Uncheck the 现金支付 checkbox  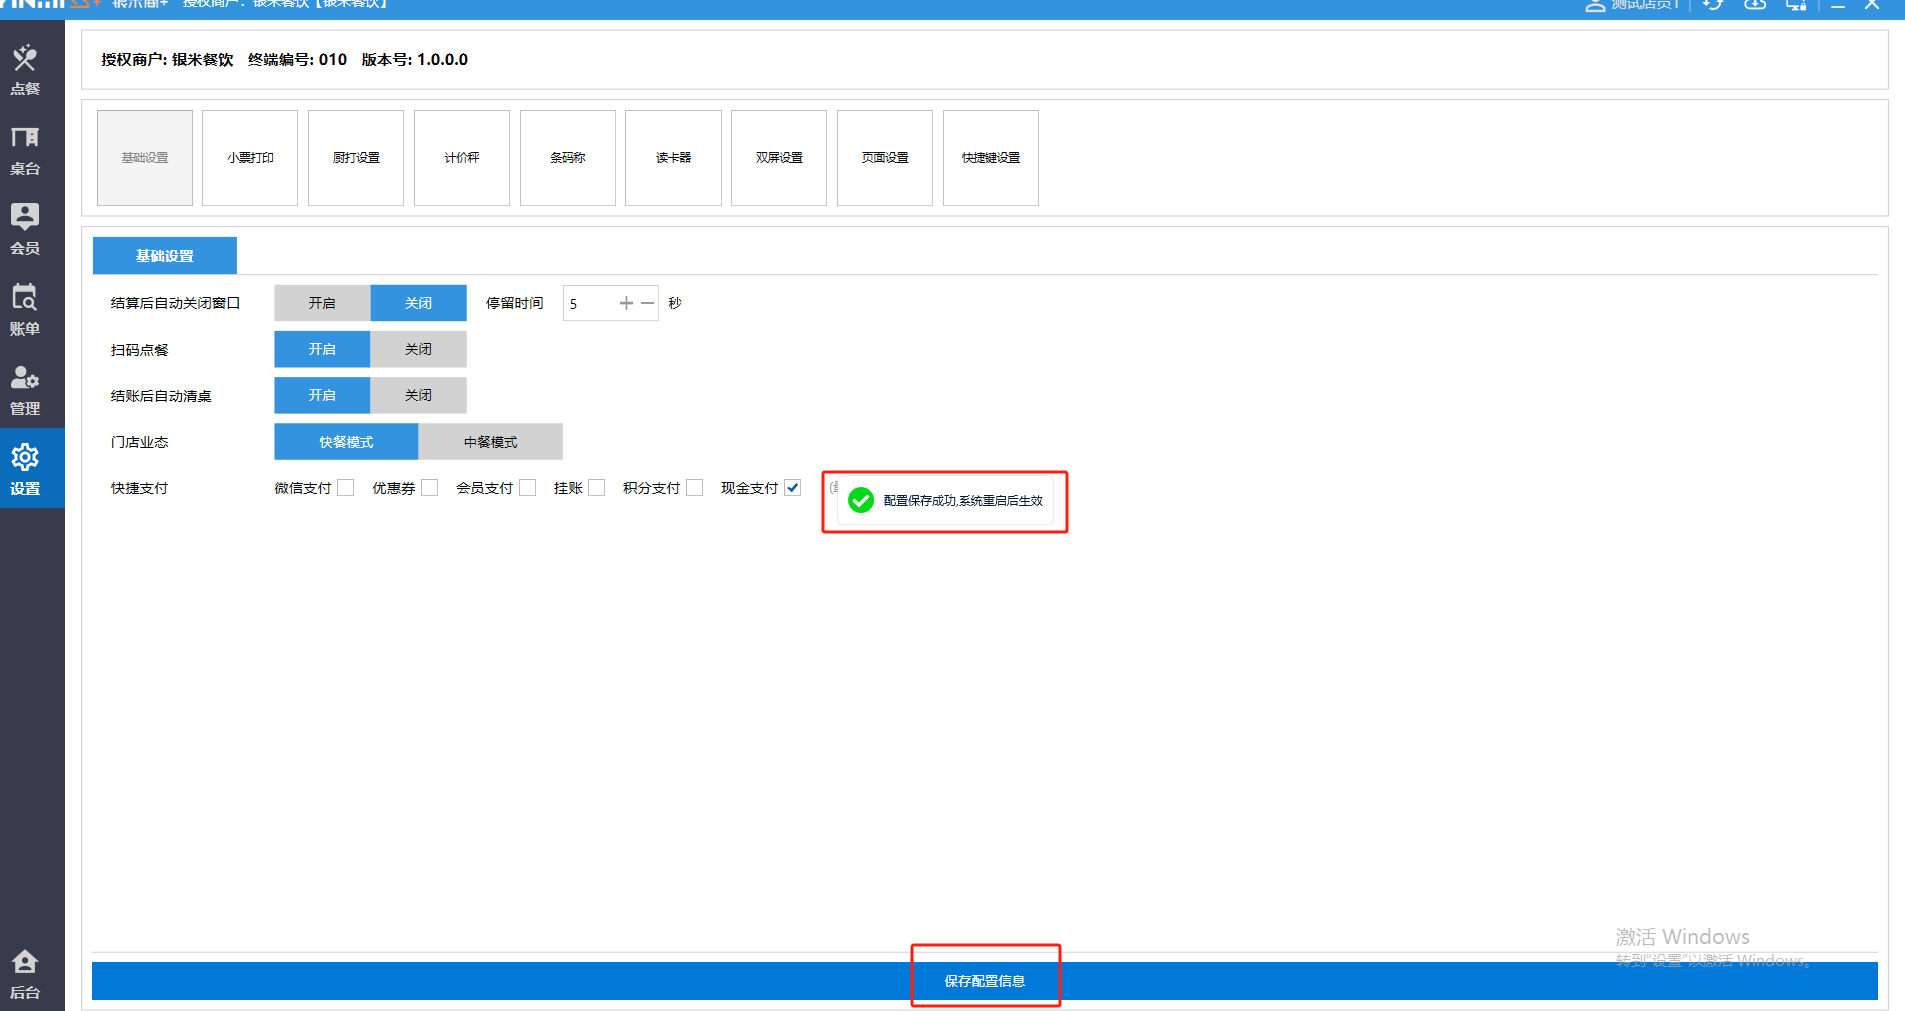point(793,488)
